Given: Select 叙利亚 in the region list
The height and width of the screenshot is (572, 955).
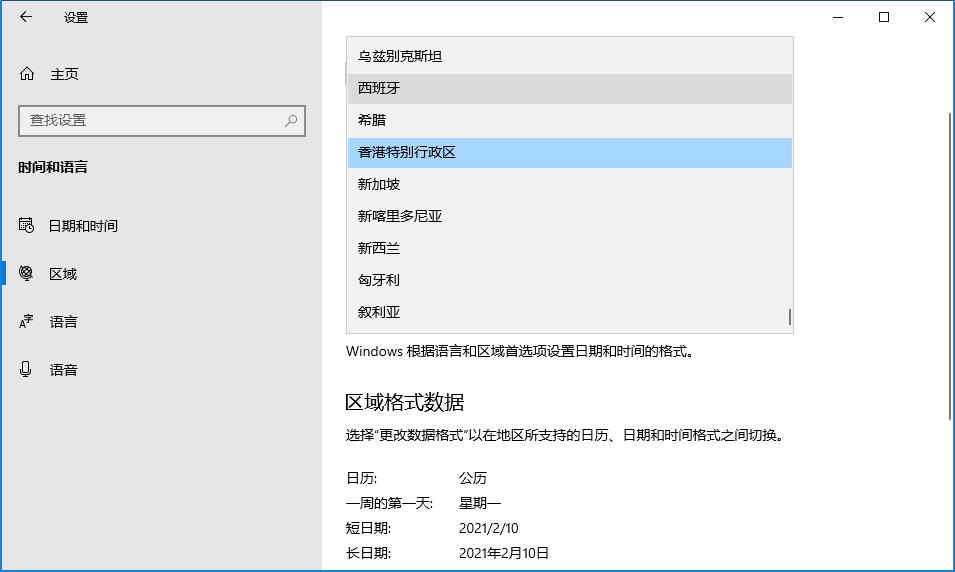Looking at the screenshot, I should [x=569, y=312].
